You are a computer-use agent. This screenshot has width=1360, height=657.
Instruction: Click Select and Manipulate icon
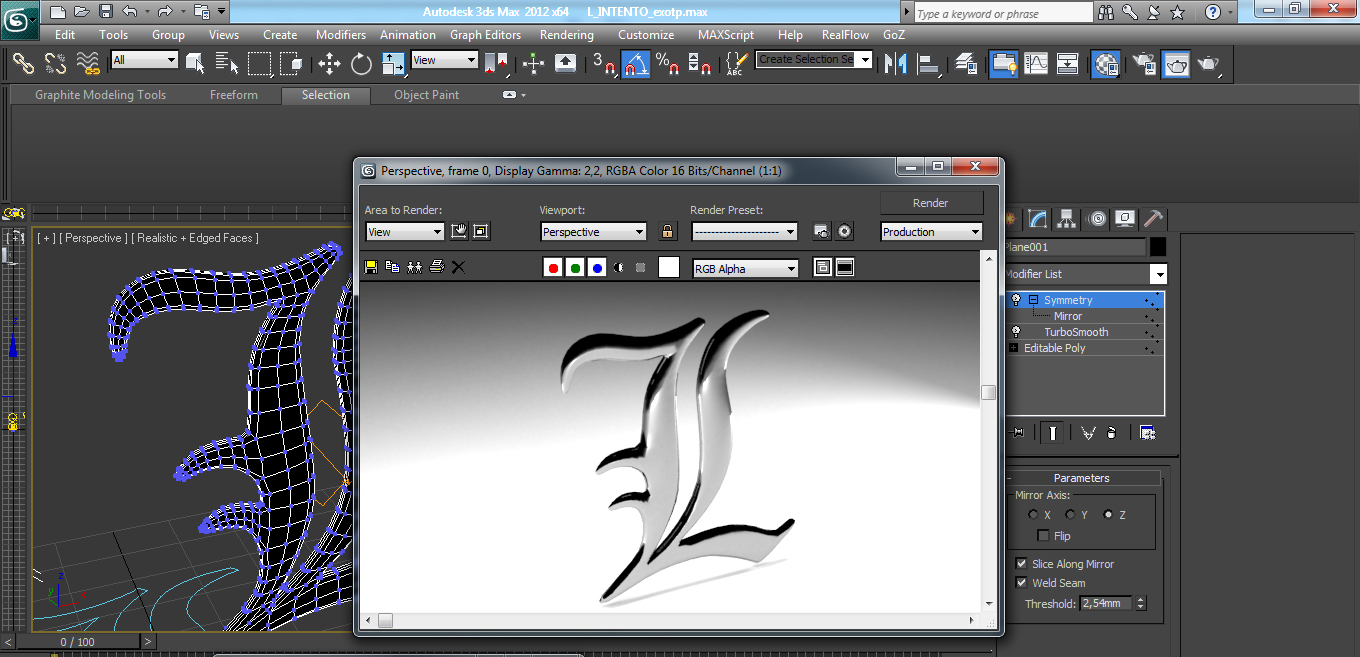534,63
